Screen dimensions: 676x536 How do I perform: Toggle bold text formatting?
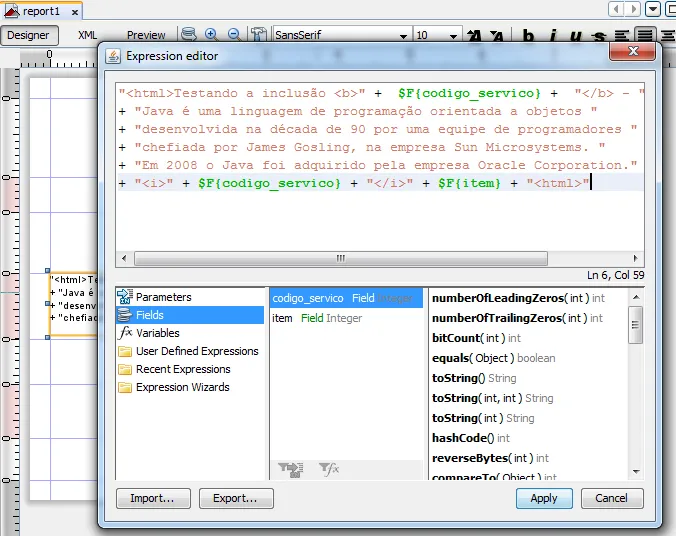coord(528,36)
